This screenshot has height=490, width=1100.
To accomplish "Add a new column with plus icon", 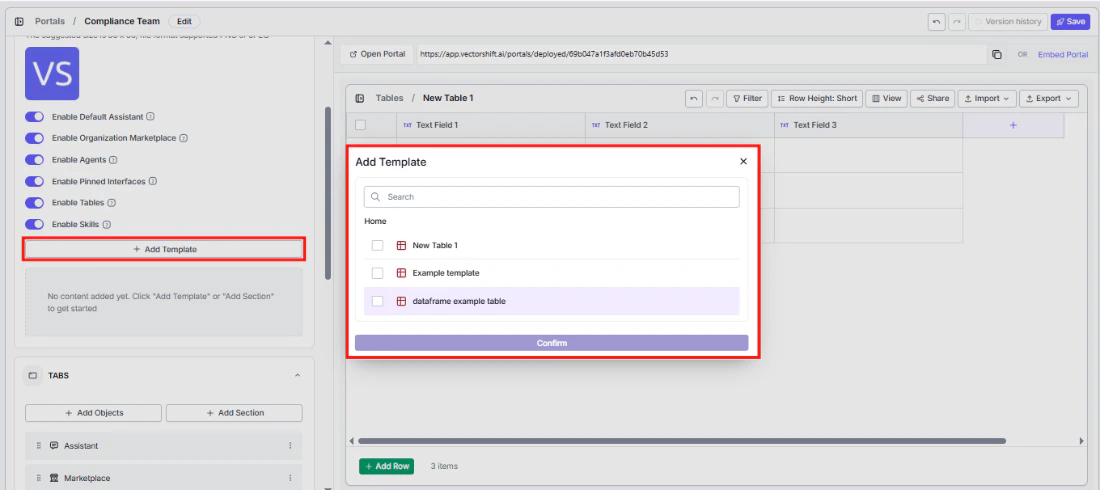I will pyautogui.click(x=1013, y=125).
